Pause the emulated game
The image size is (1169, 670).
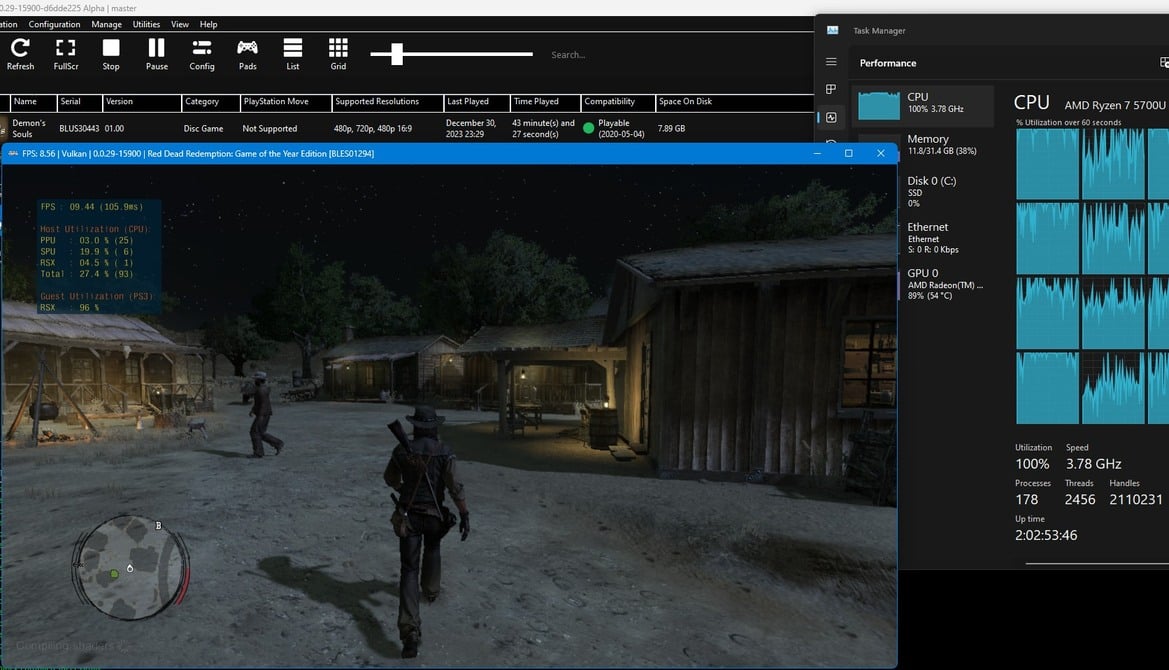click(157, 54)
